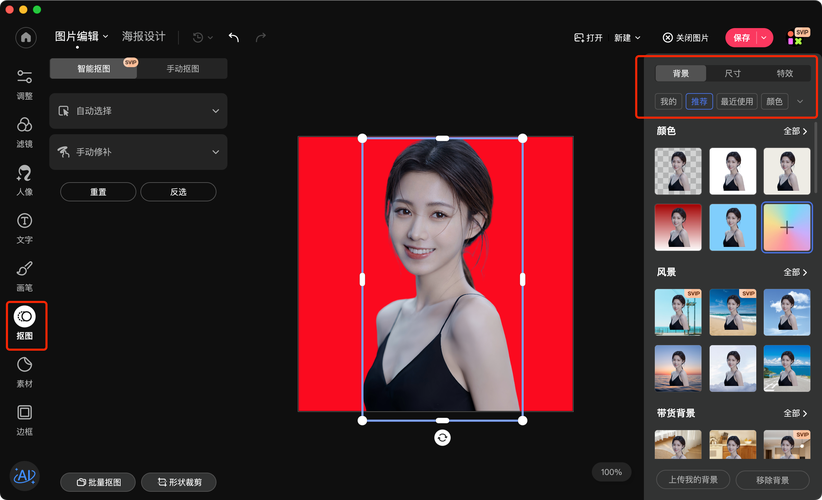Choose the 画笔 brush tool

pyautogui.click(x=25, y=275)
